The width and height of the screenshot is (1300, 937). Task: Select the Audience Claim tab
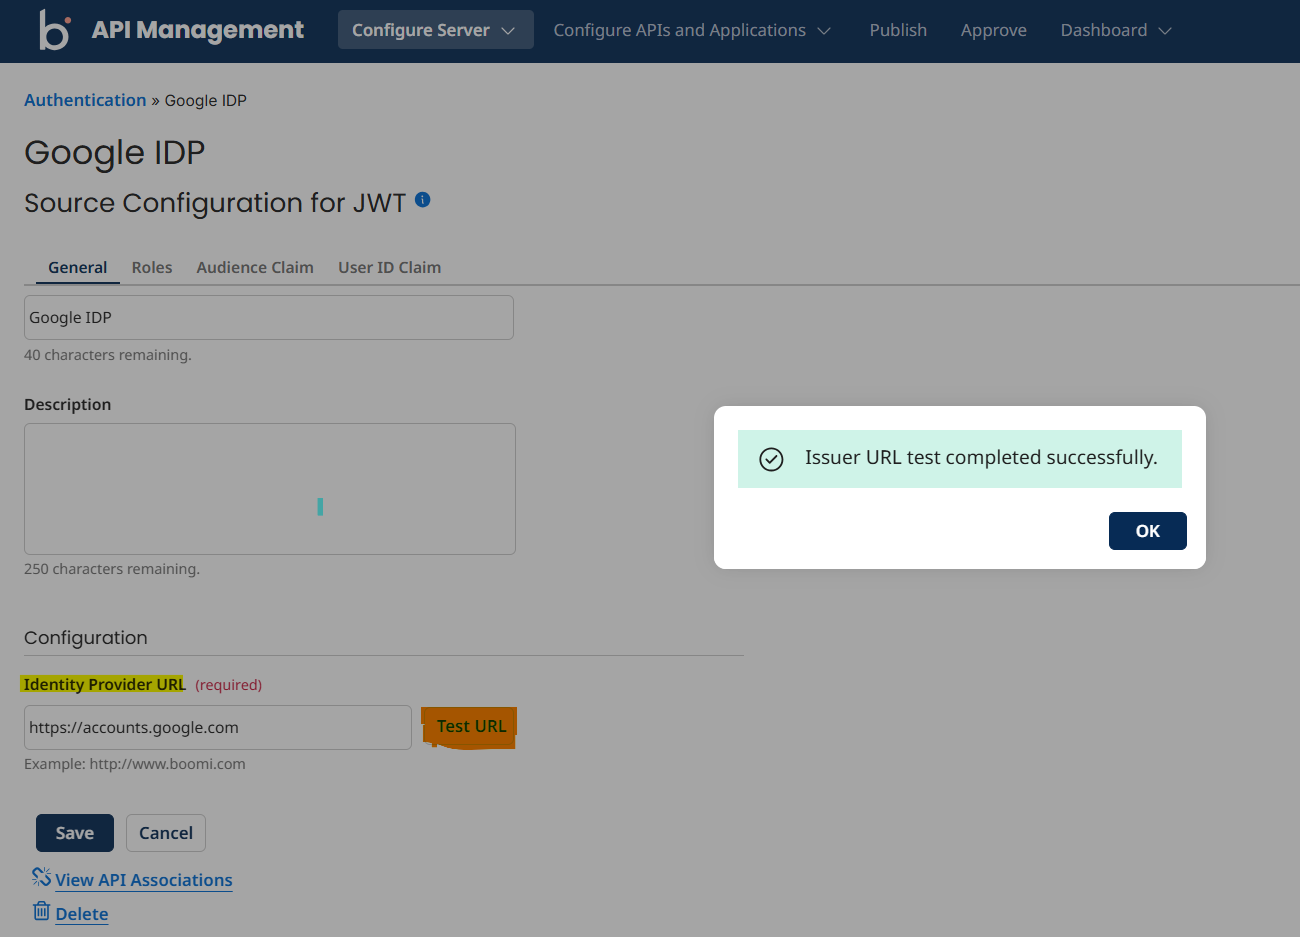click(254, 267)
